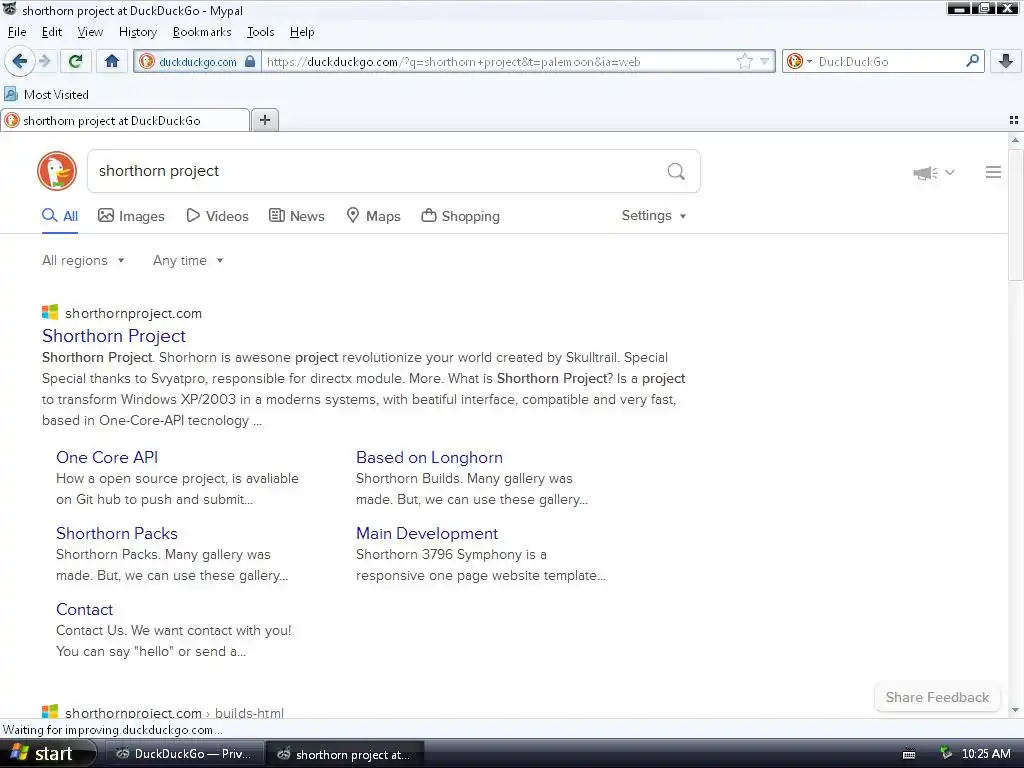
Task: Switch to the Shopping results tab
Action: coord(460,216)
